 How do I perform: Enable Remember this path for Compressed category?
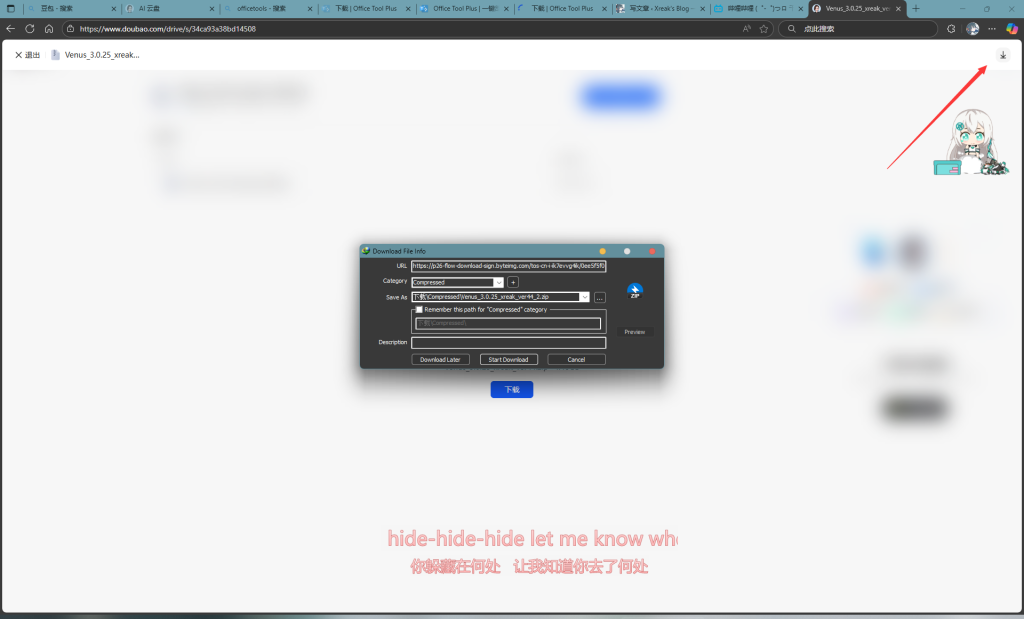pyautogui.click(x=419, y=309)
